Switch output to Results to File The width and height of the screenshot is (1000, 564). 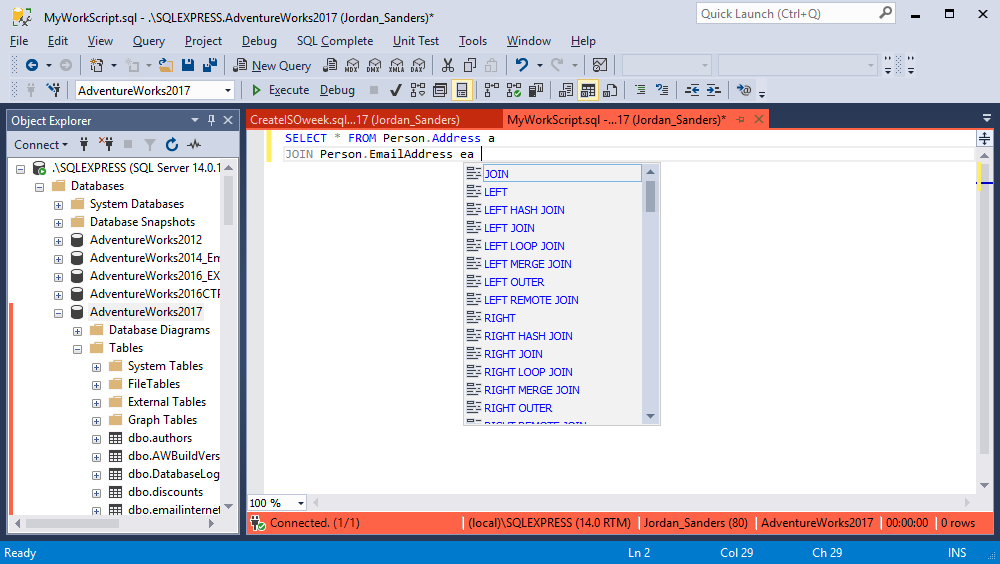point(610,90)
